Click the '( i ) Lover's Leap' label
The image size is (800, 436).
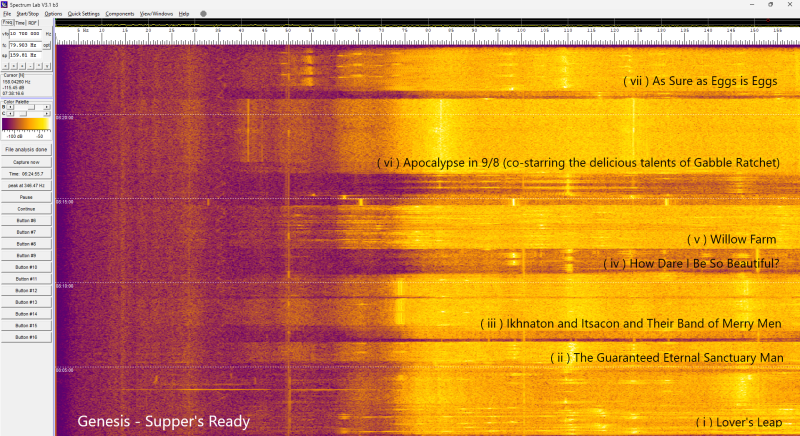(x=739, y=422)
